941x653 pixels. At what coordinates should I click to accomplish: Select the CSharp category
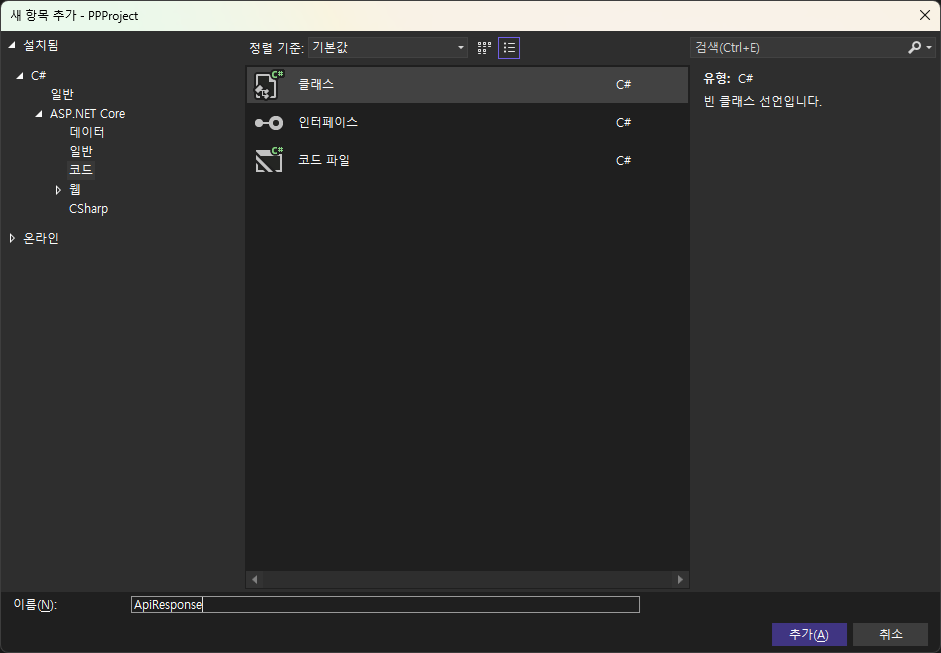click(88, 209)
